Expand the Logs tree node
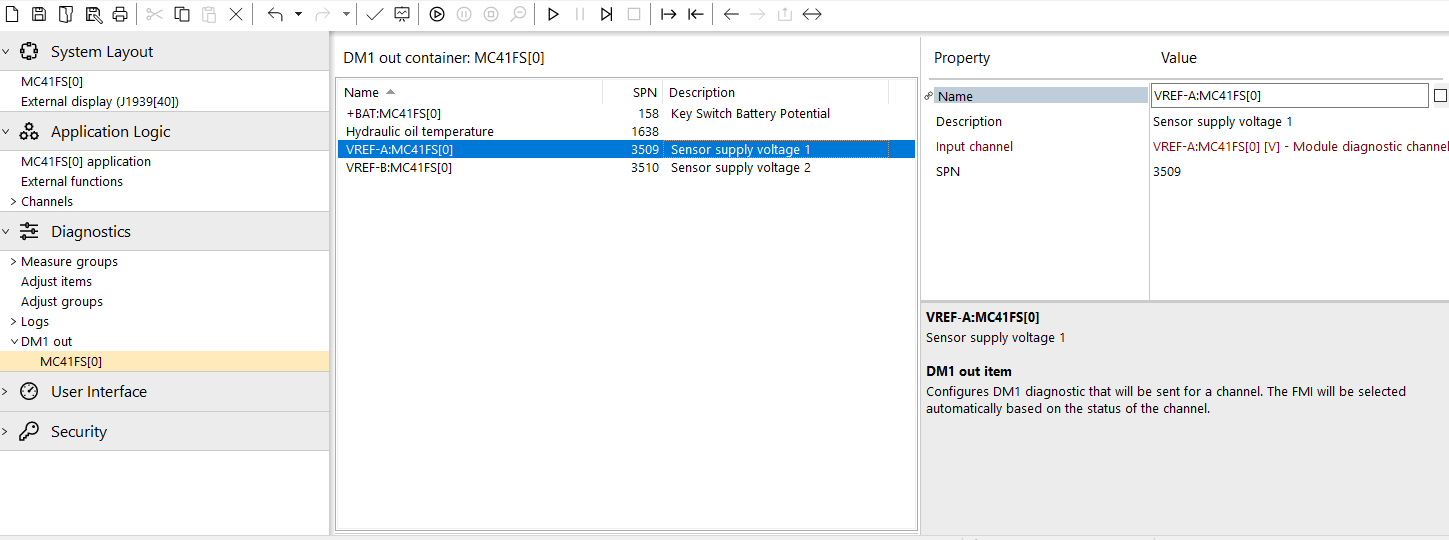 tap(13, 321)
